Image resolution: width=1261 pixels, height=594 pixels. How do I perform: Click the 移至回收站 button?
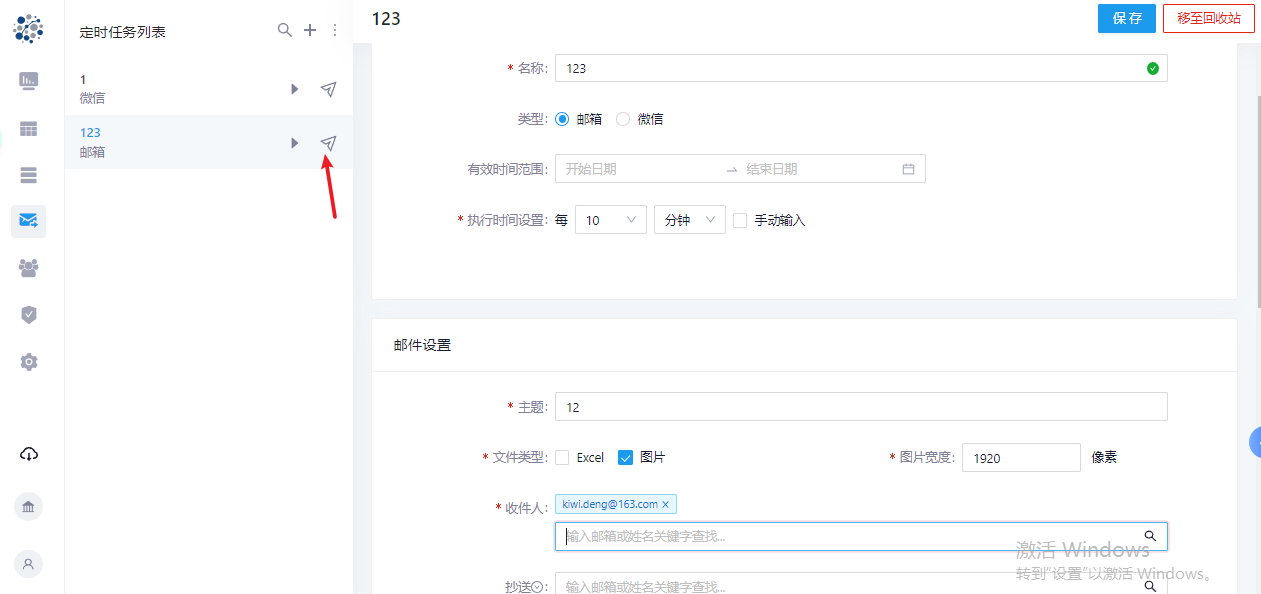(x=1208, y=18)
